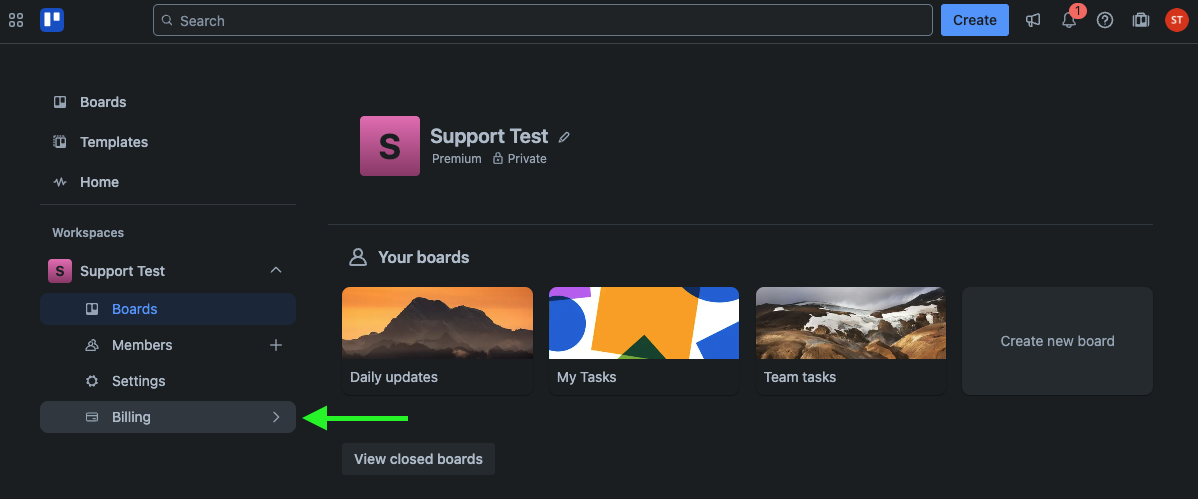This screenshot has width=1198, height=499.
Task: Collapse the Support Test workspace chevron
Action: coord(277,271)
